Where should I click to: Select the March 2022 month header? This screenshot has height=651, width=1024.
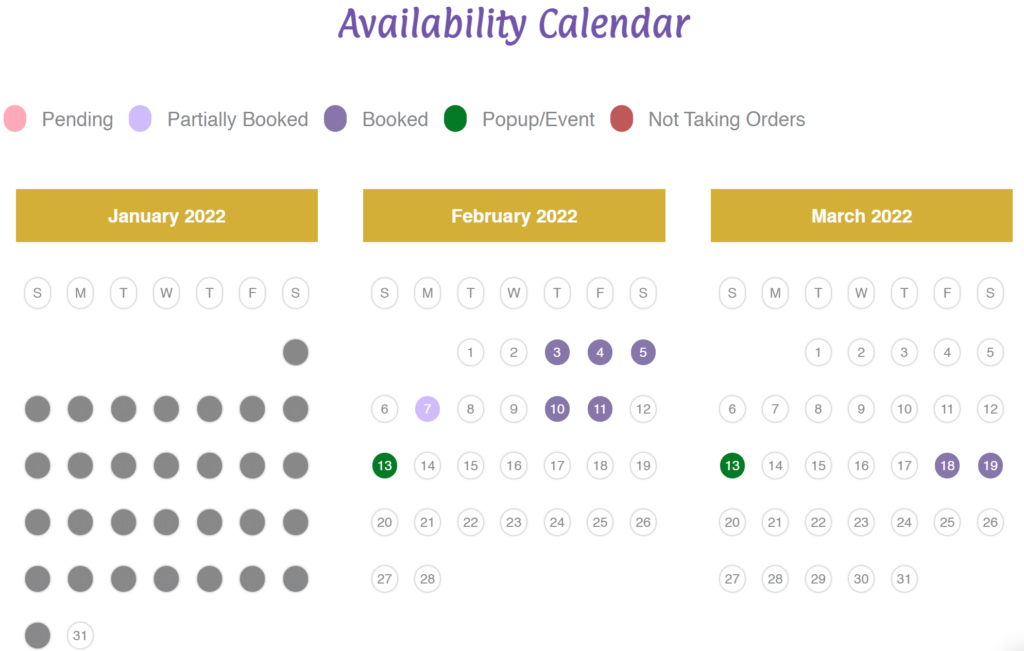pos(861,216)
